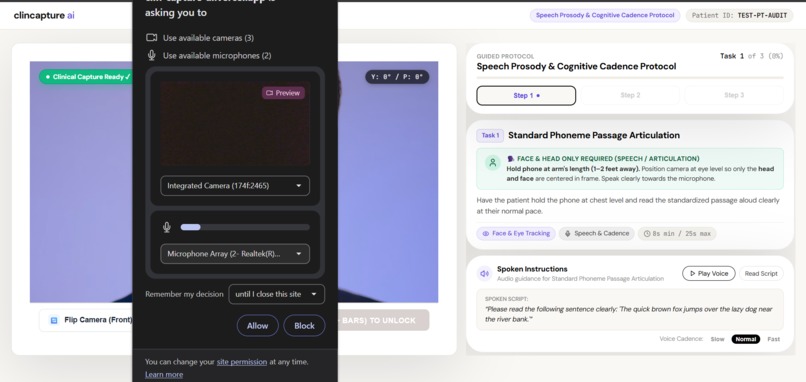The width and height of the screenshot is (806, 382).
Task: Click the Speech Prosody protocol pill in header
Action: (605, 15)
